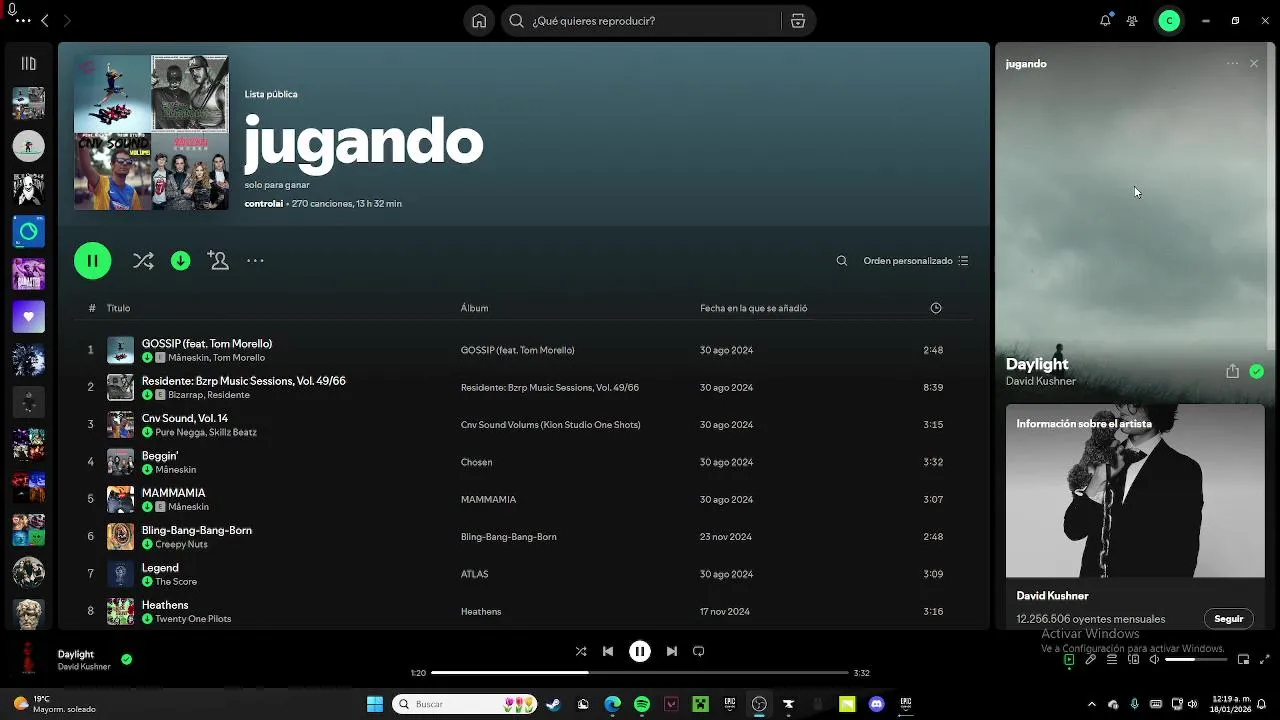Follow David Kushner with Seguir button

click(x=1228, y=619)
